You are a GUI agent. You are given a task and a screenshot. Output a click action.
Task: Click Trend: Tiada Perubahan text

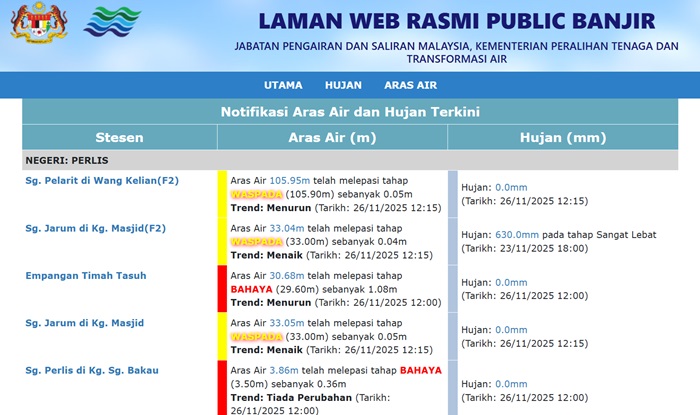291,398
